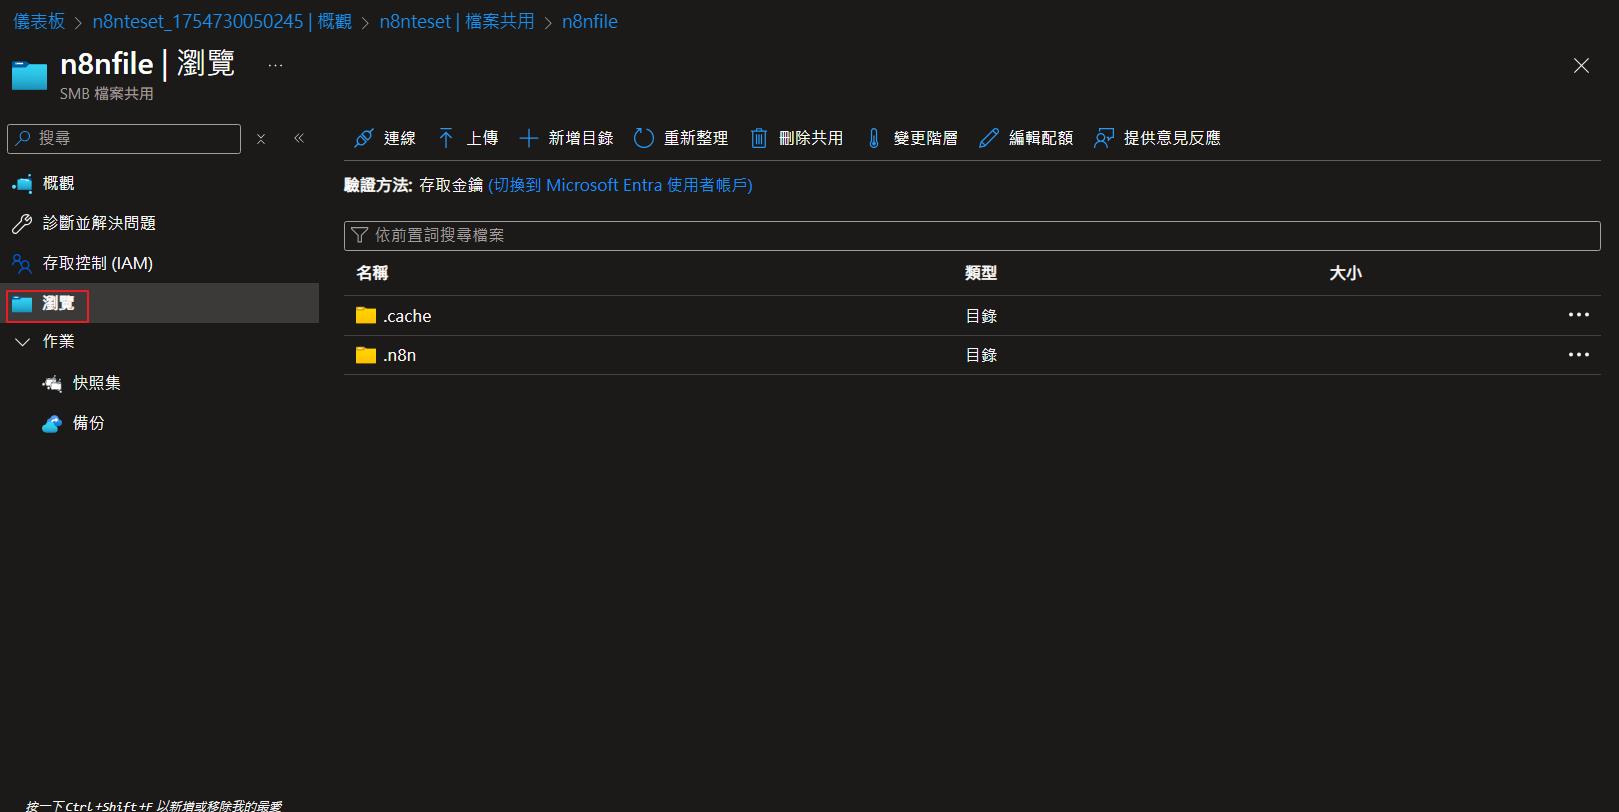Close the n8nfile blade

click(x=1581, y=66)
